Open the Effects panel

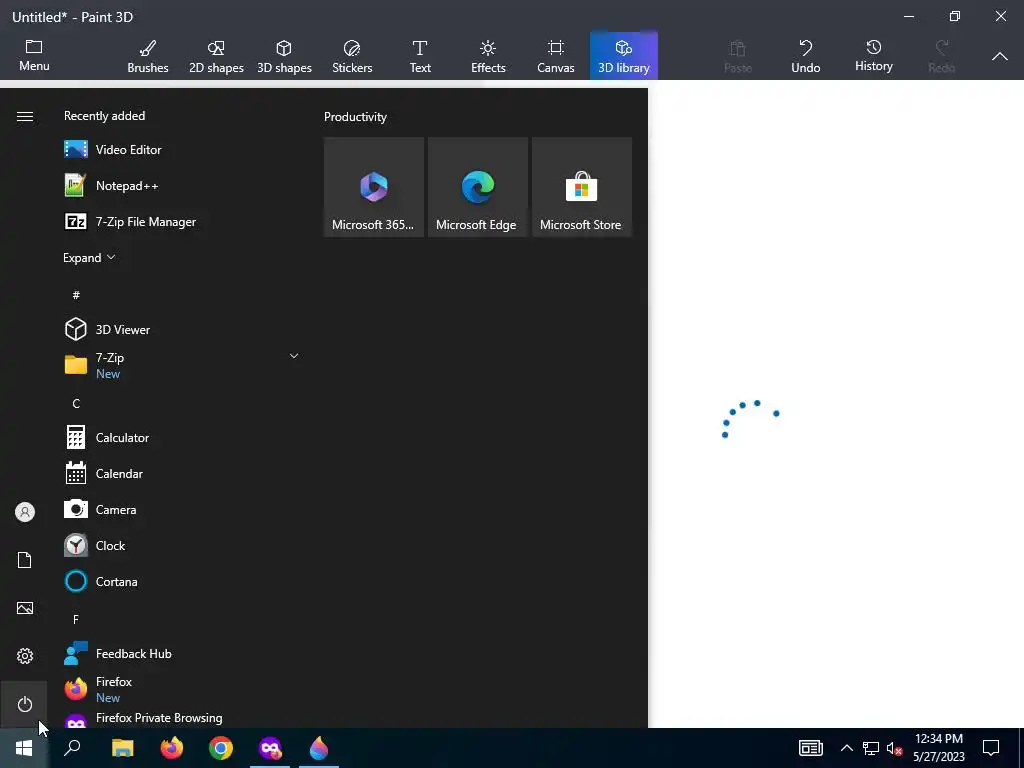pos(488,56)
